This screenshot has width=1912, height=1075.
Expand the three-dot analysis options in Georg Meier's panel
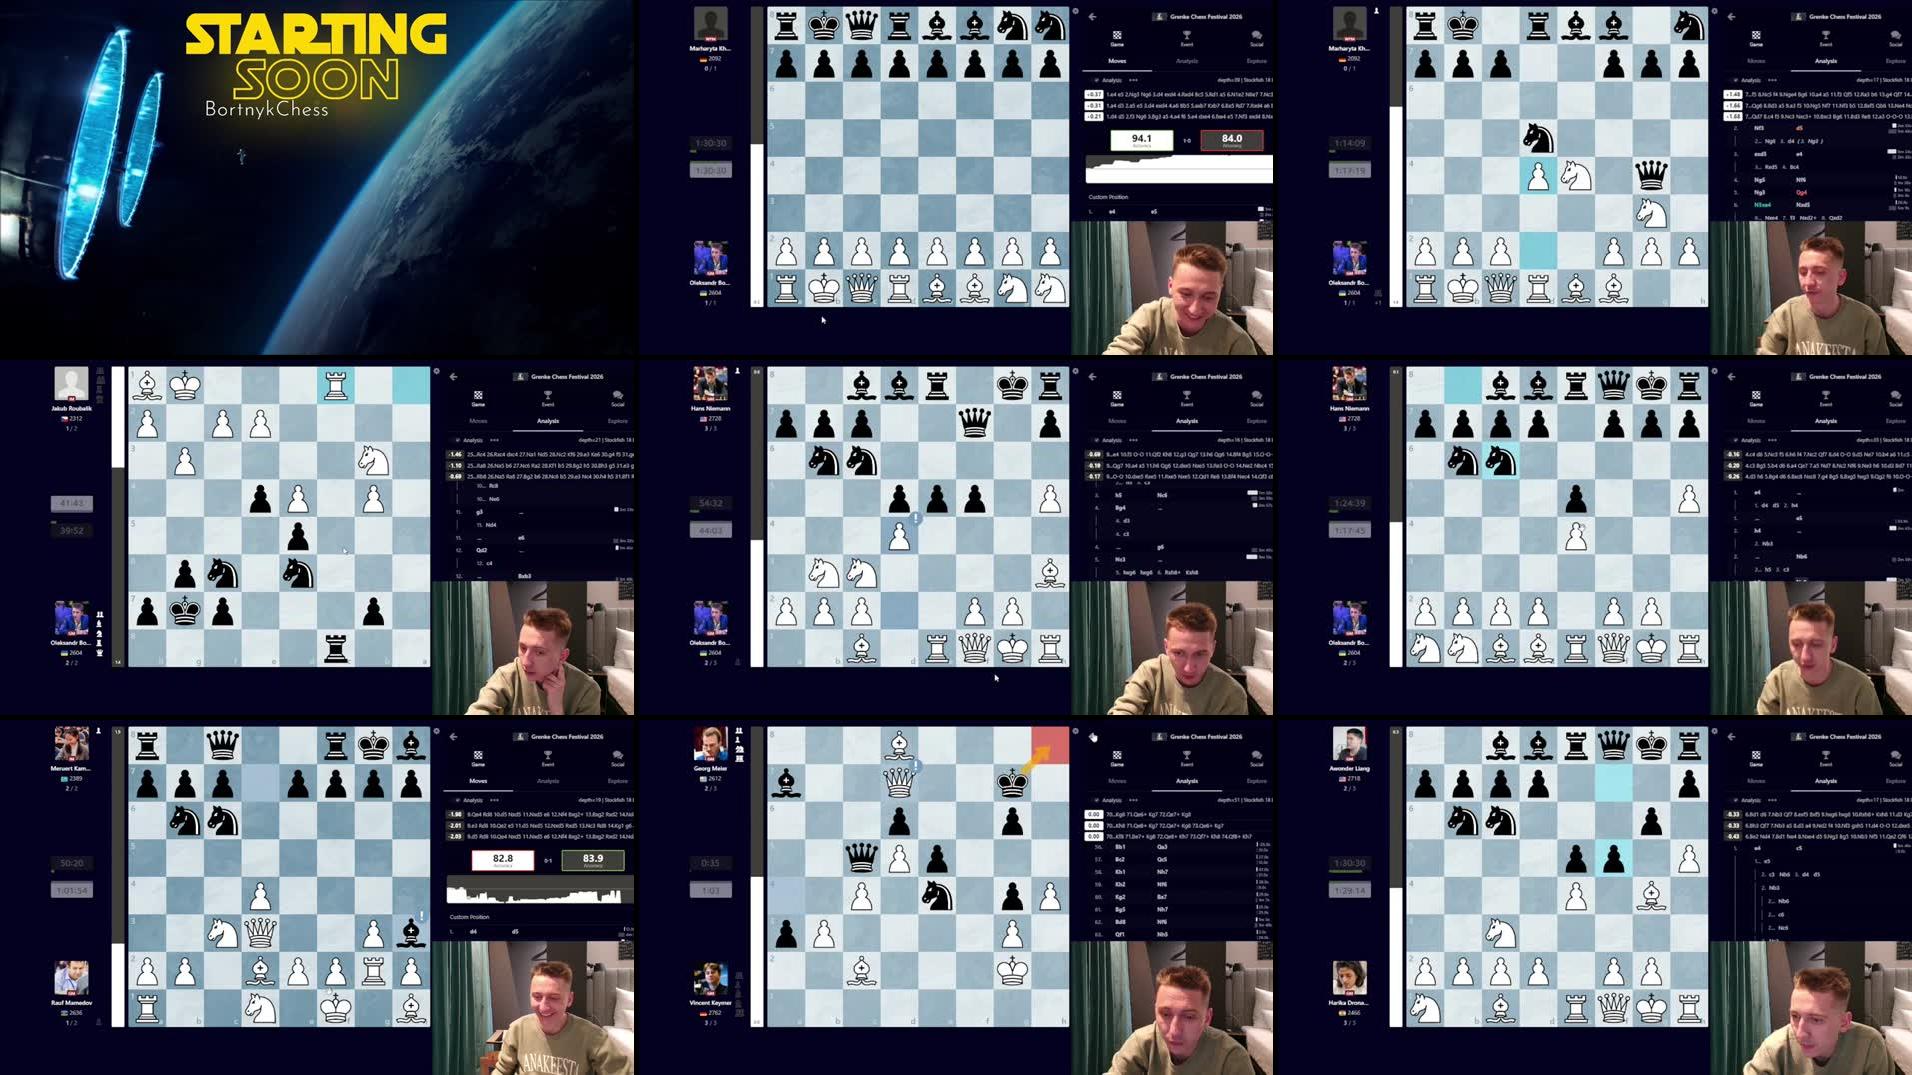(1133, 800)
